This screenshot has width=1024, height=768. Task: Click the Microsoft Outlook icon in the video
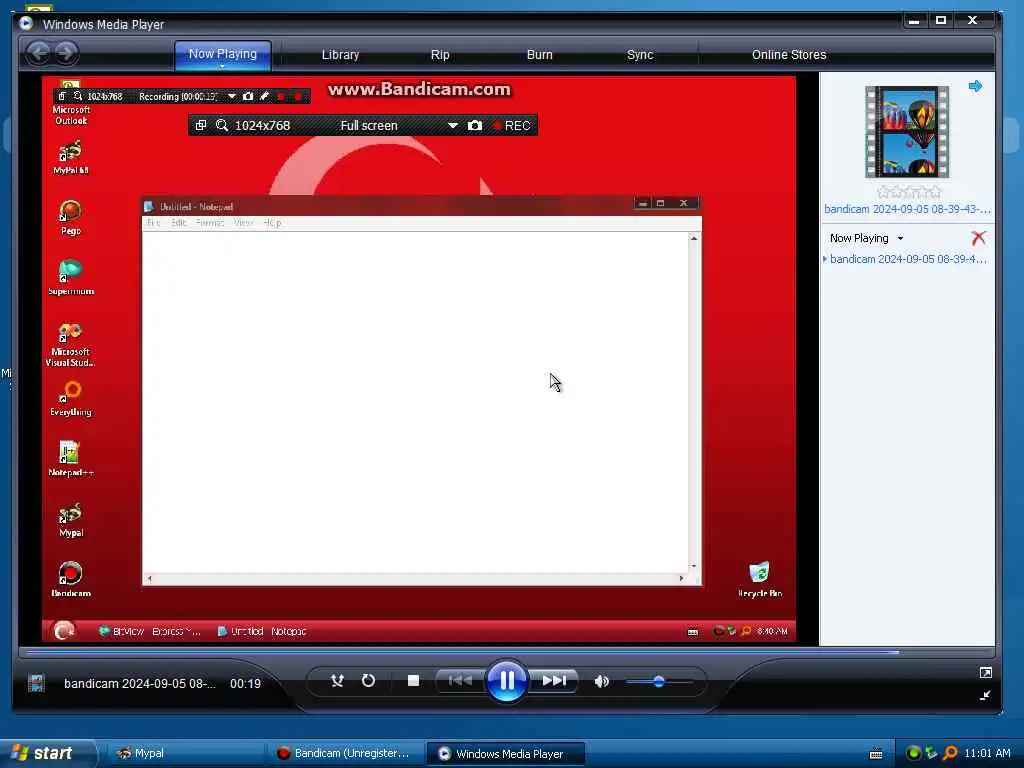[71, 103]
